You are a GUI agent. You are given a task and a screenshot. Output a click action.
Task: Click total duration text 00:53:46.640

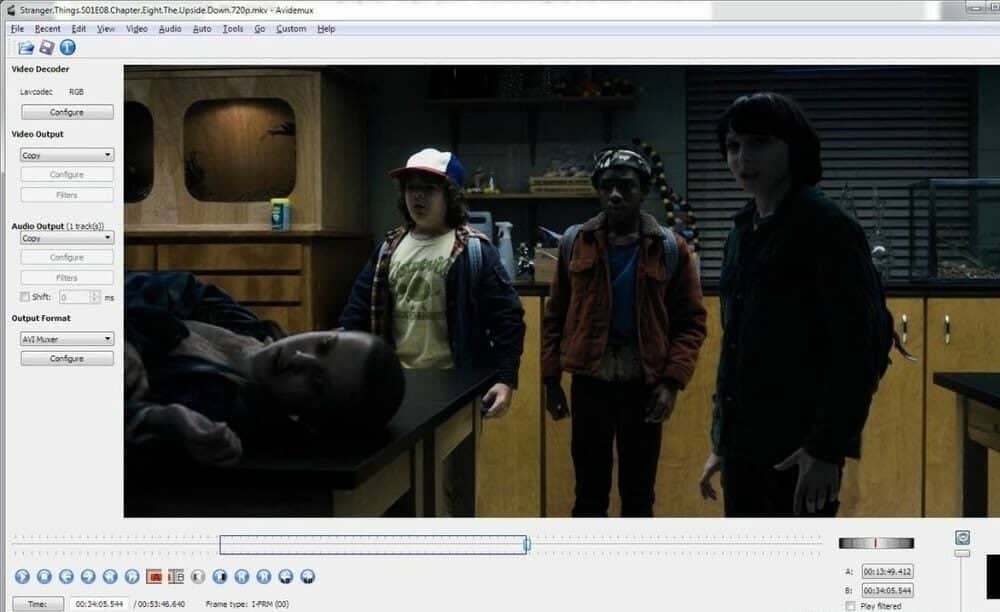pyautogui.click(x=161, y=604)
